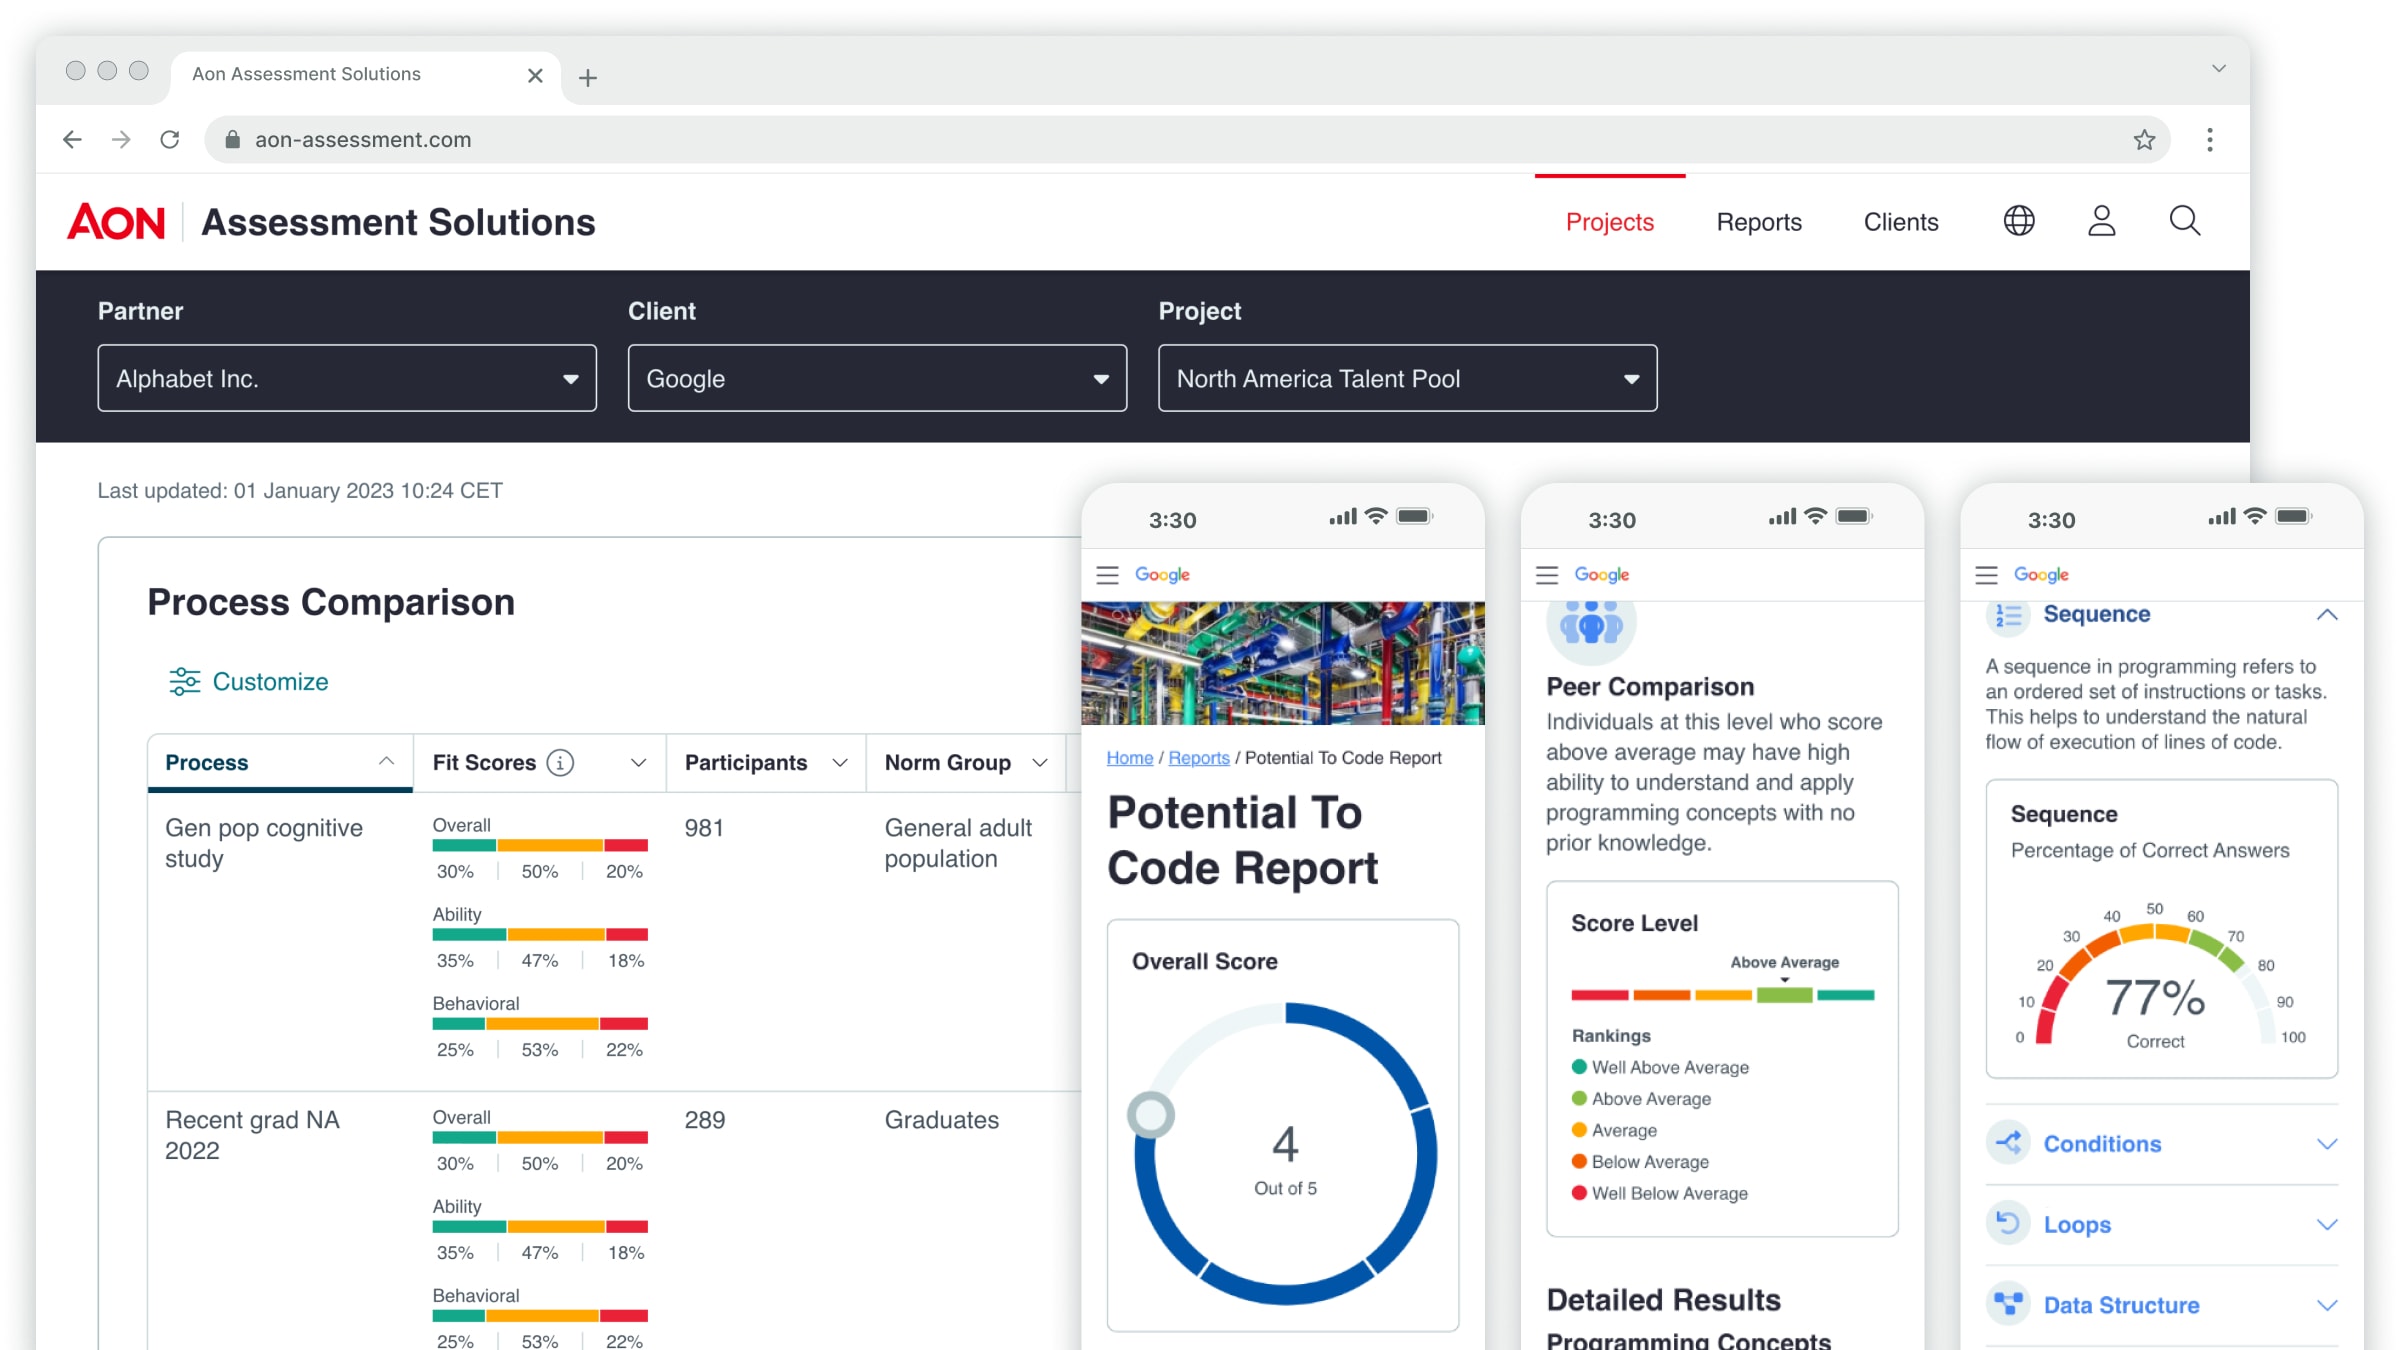Open hamburger menu in Peer Comparison phone

(x=1547, y=575)
